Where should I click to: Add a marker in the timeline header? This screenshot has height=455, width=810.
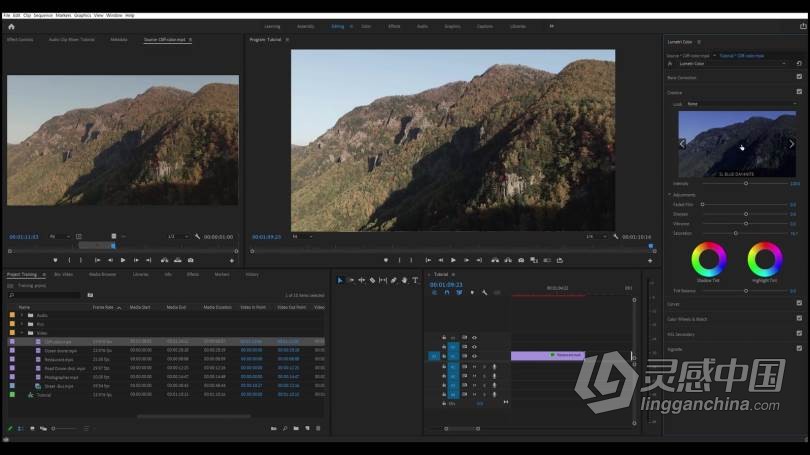pyautogui.click(x=472, y=293)
